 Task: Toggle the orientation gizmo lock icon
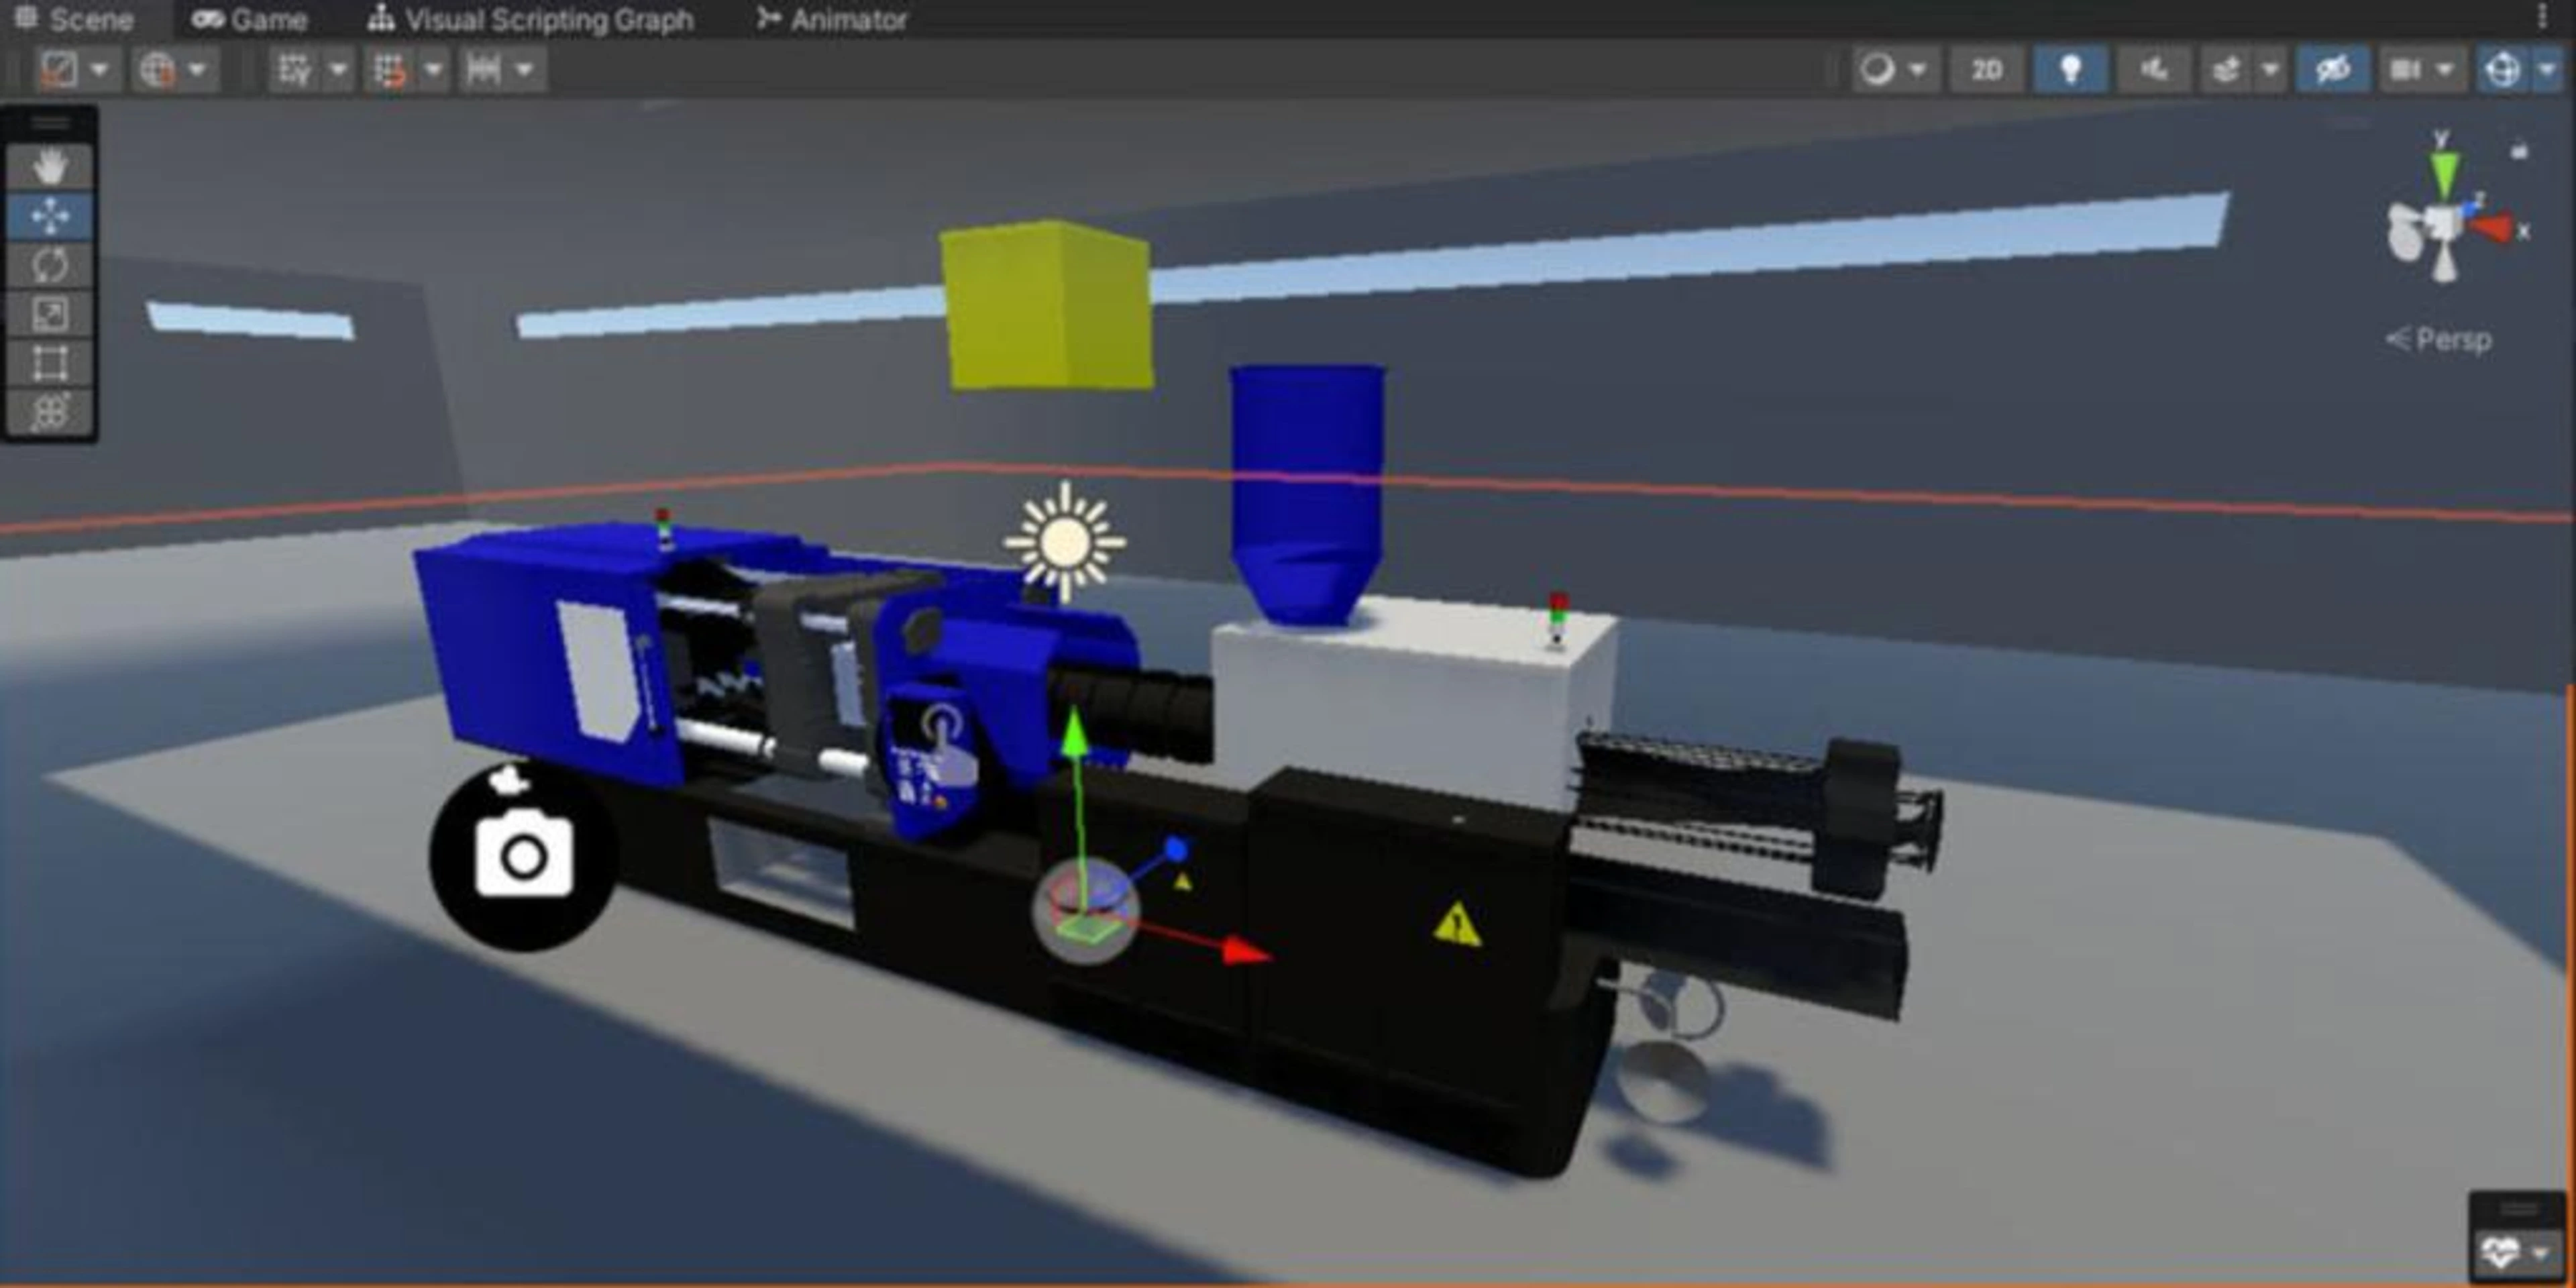click(2519, 151)
